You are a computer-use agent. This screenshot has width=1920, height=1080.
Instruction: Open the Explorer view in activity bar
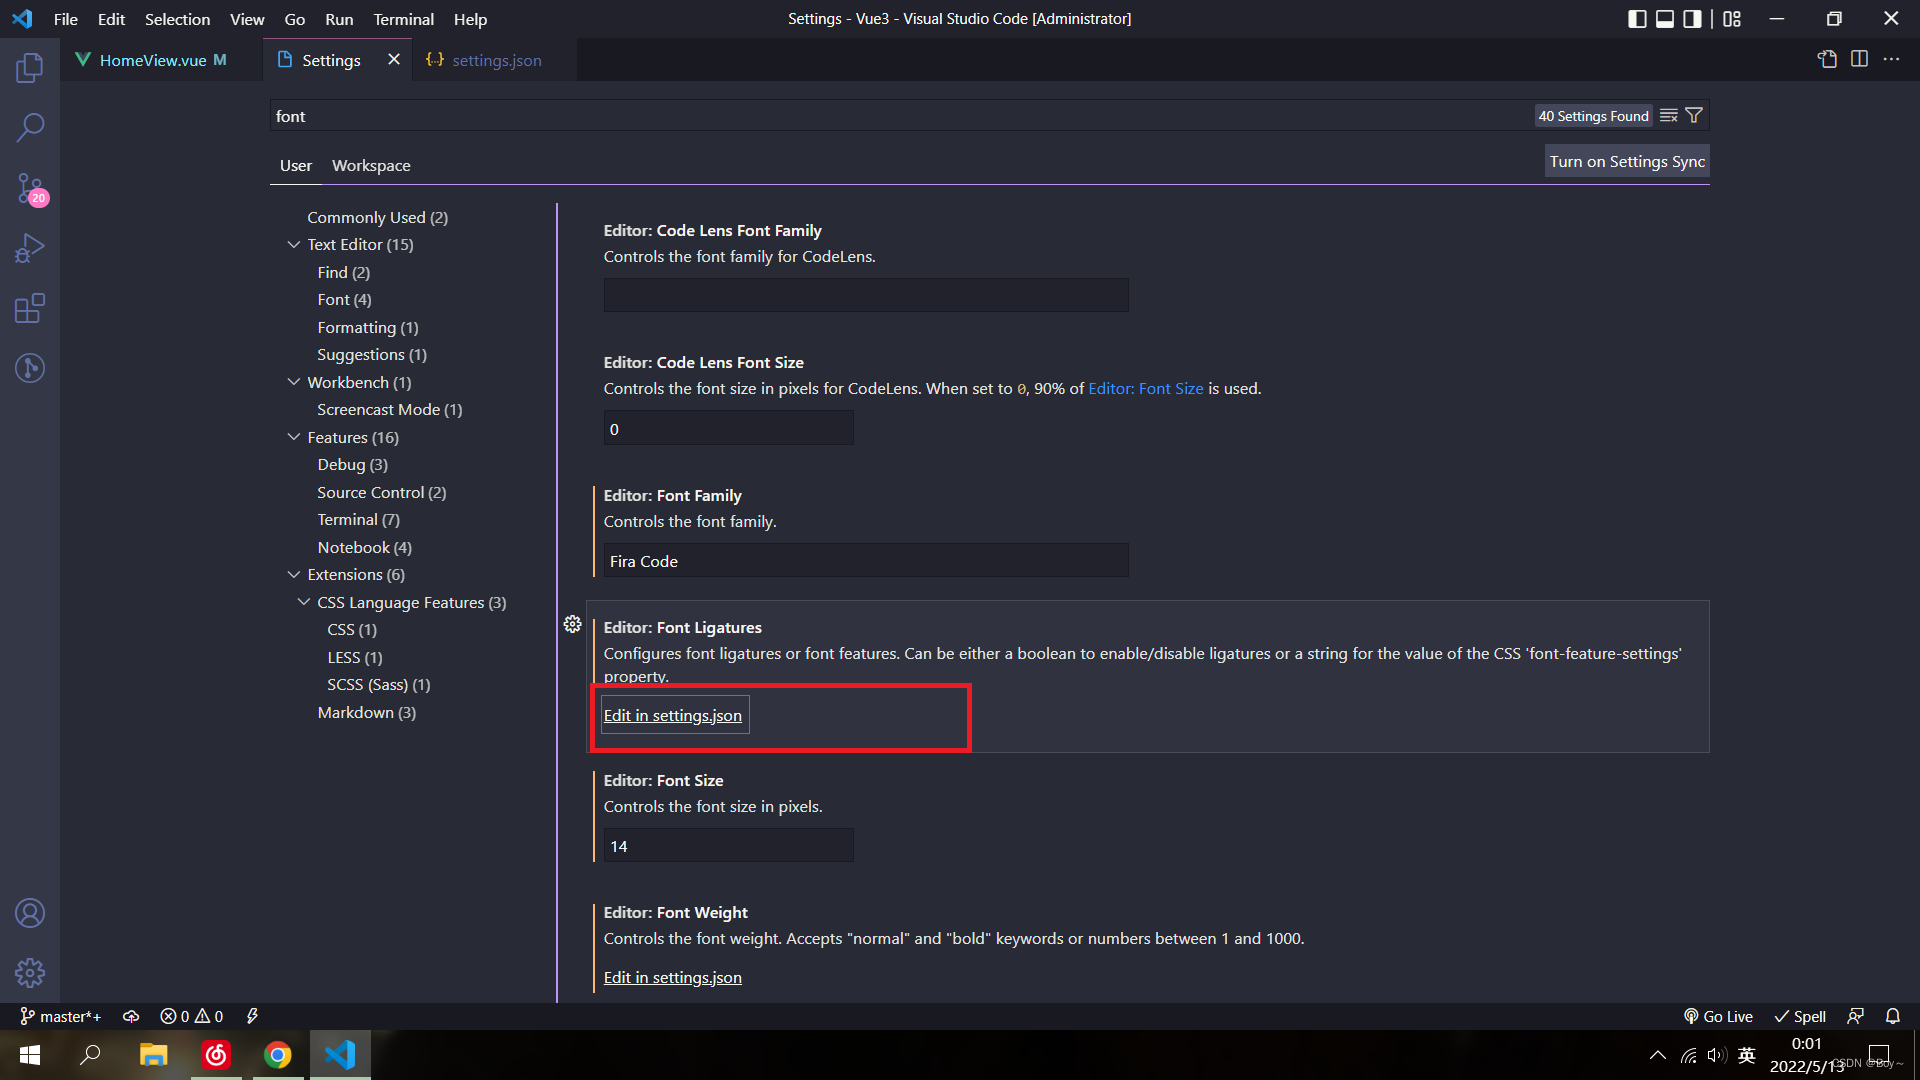(x=30, y=68)
